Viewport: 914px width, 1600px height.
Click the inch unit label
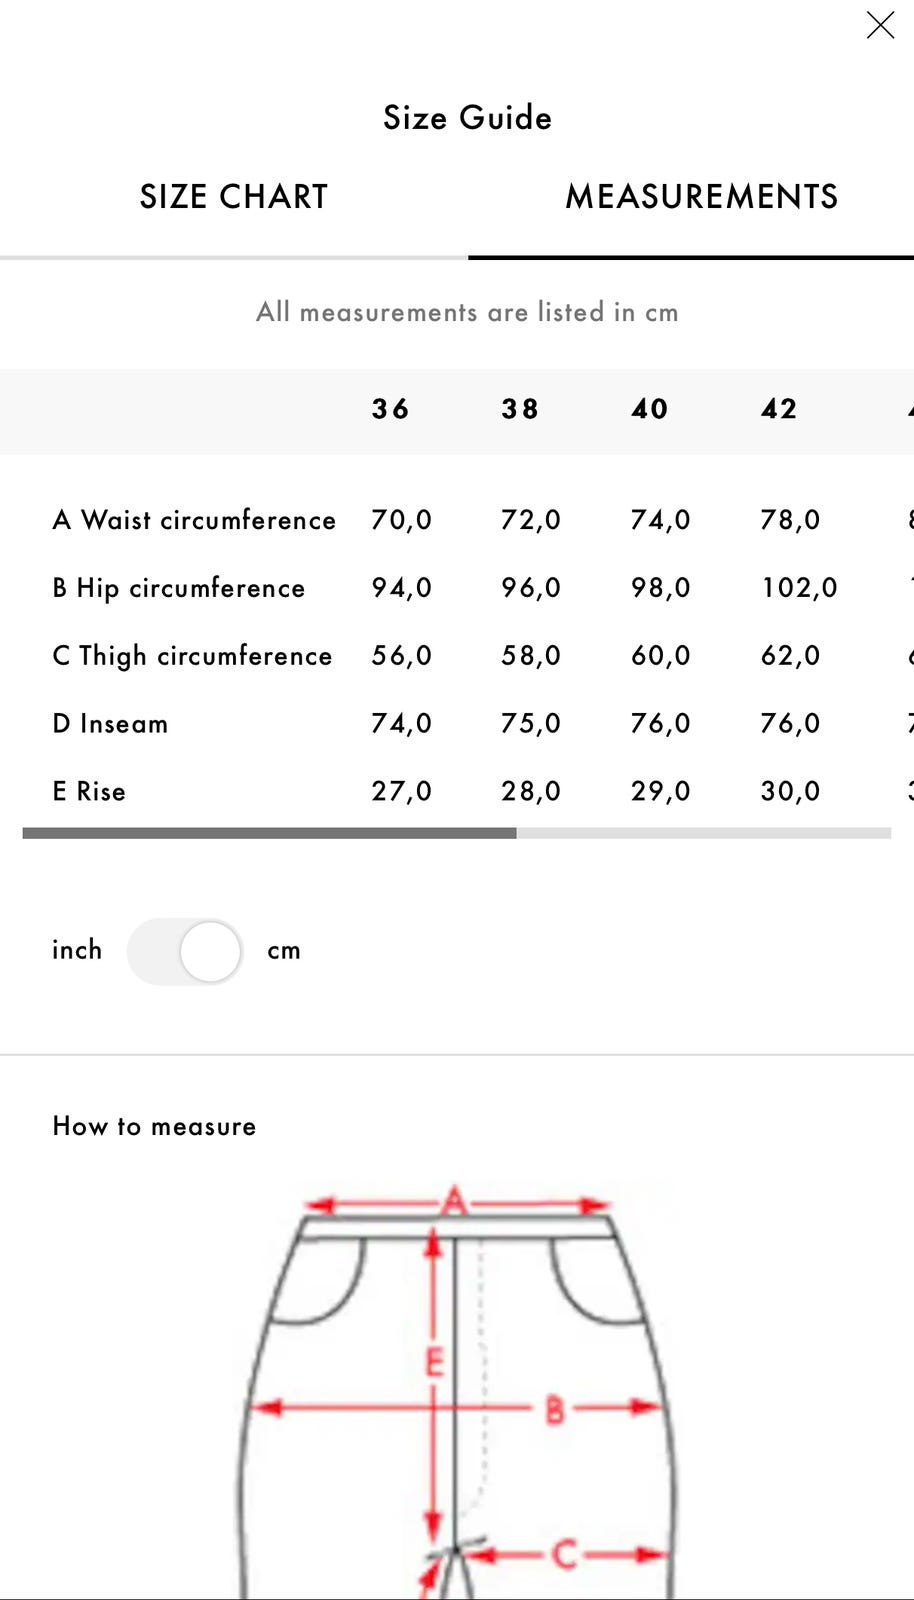pos(77,950)
